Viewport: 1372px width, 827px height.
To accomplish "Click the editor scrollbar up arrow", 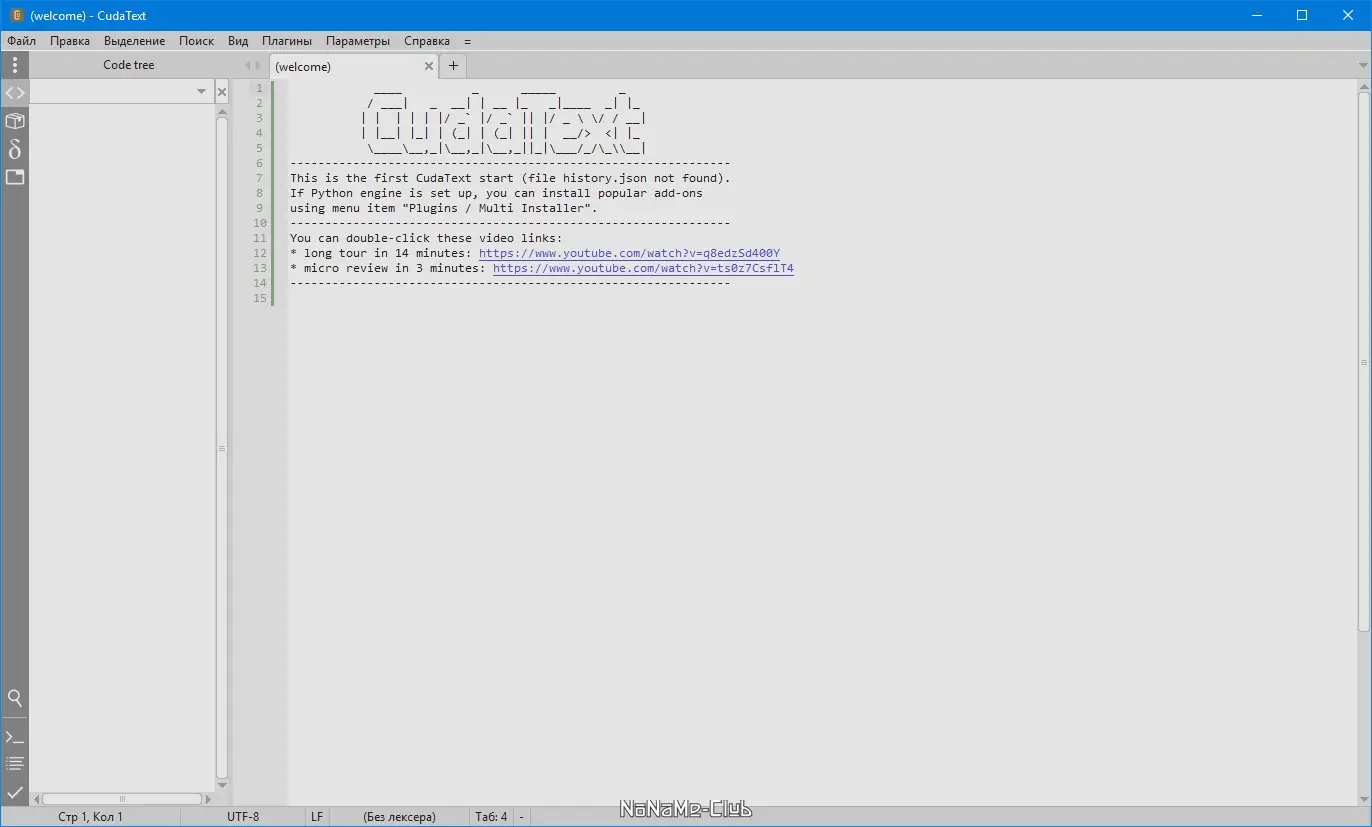I will [1364, 86].
